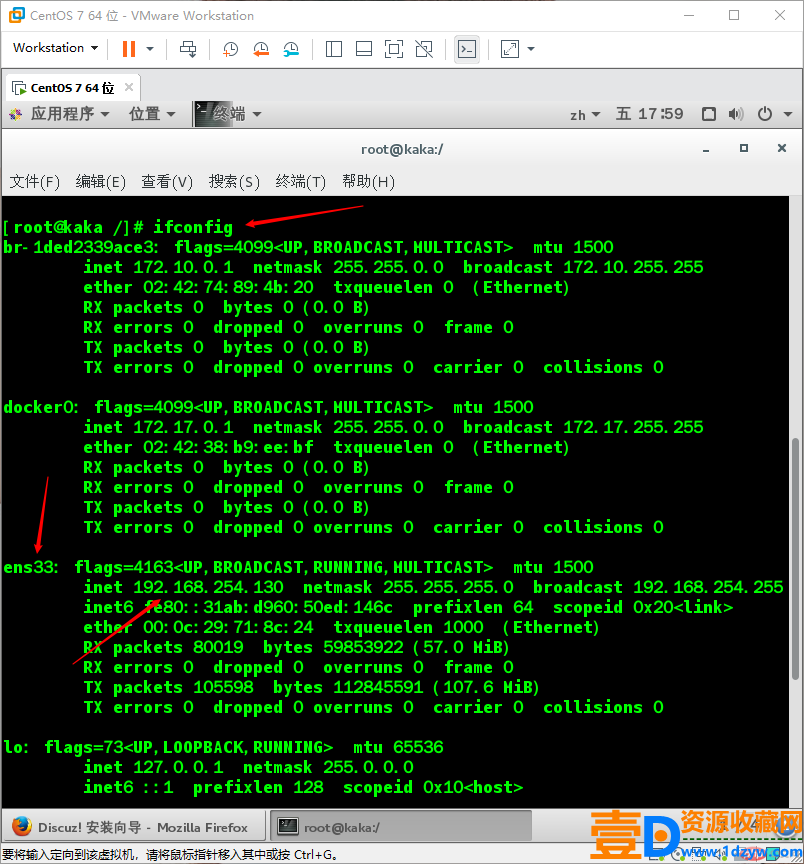Expand the stretch display dropdown arrow
The height and width of the screenshot is (864, 804).
(x=531, y=49)
